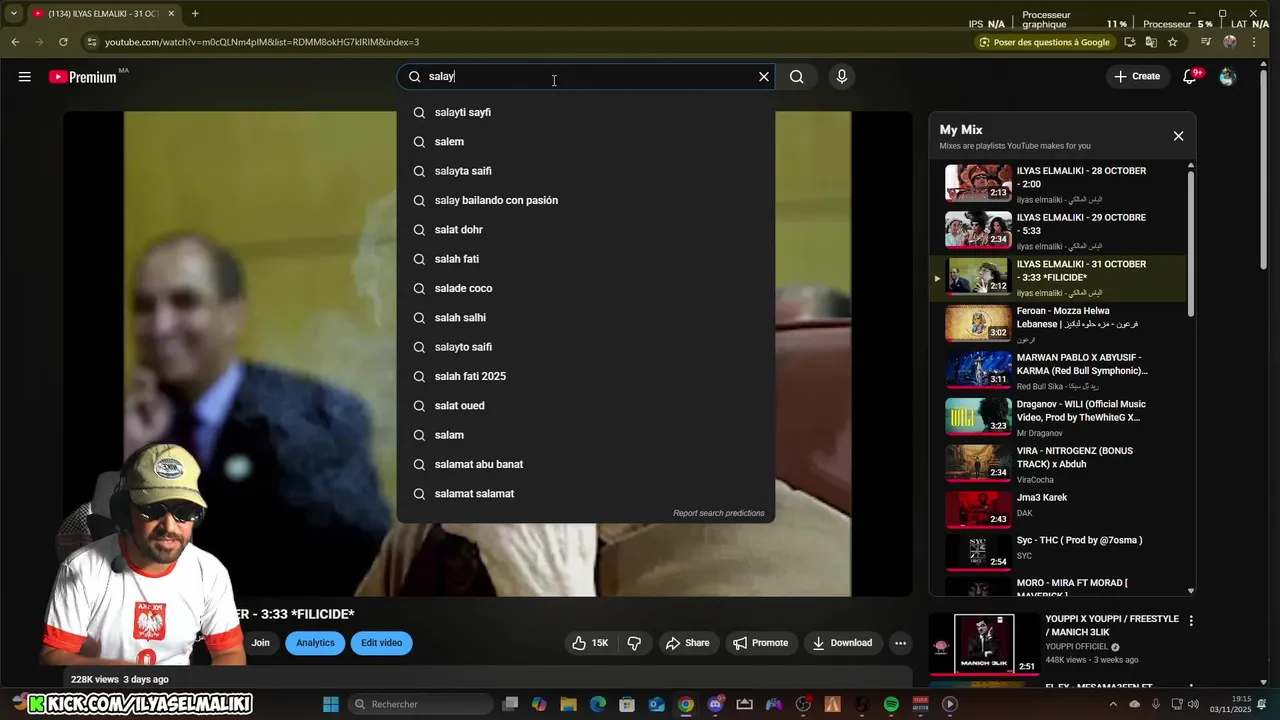
Task: Select the "salamat abu banat" suggestion
Action: (586, 464)
